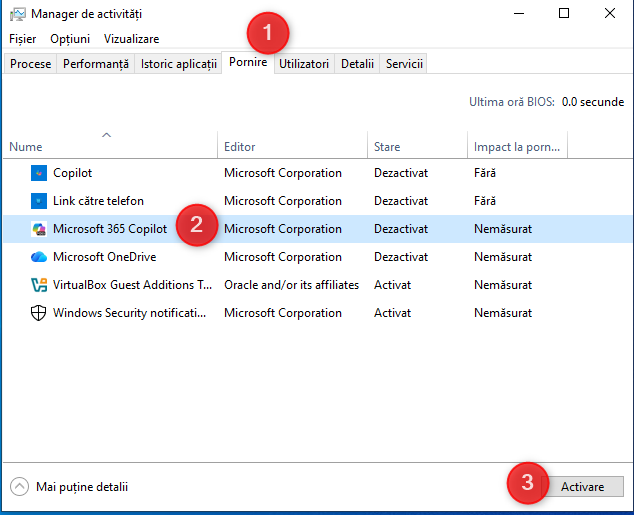This screenshot has width=634, height=515.
Task: Switch to the Utilizatori tab
Action: pyautogui.click(x=304, y=64)
